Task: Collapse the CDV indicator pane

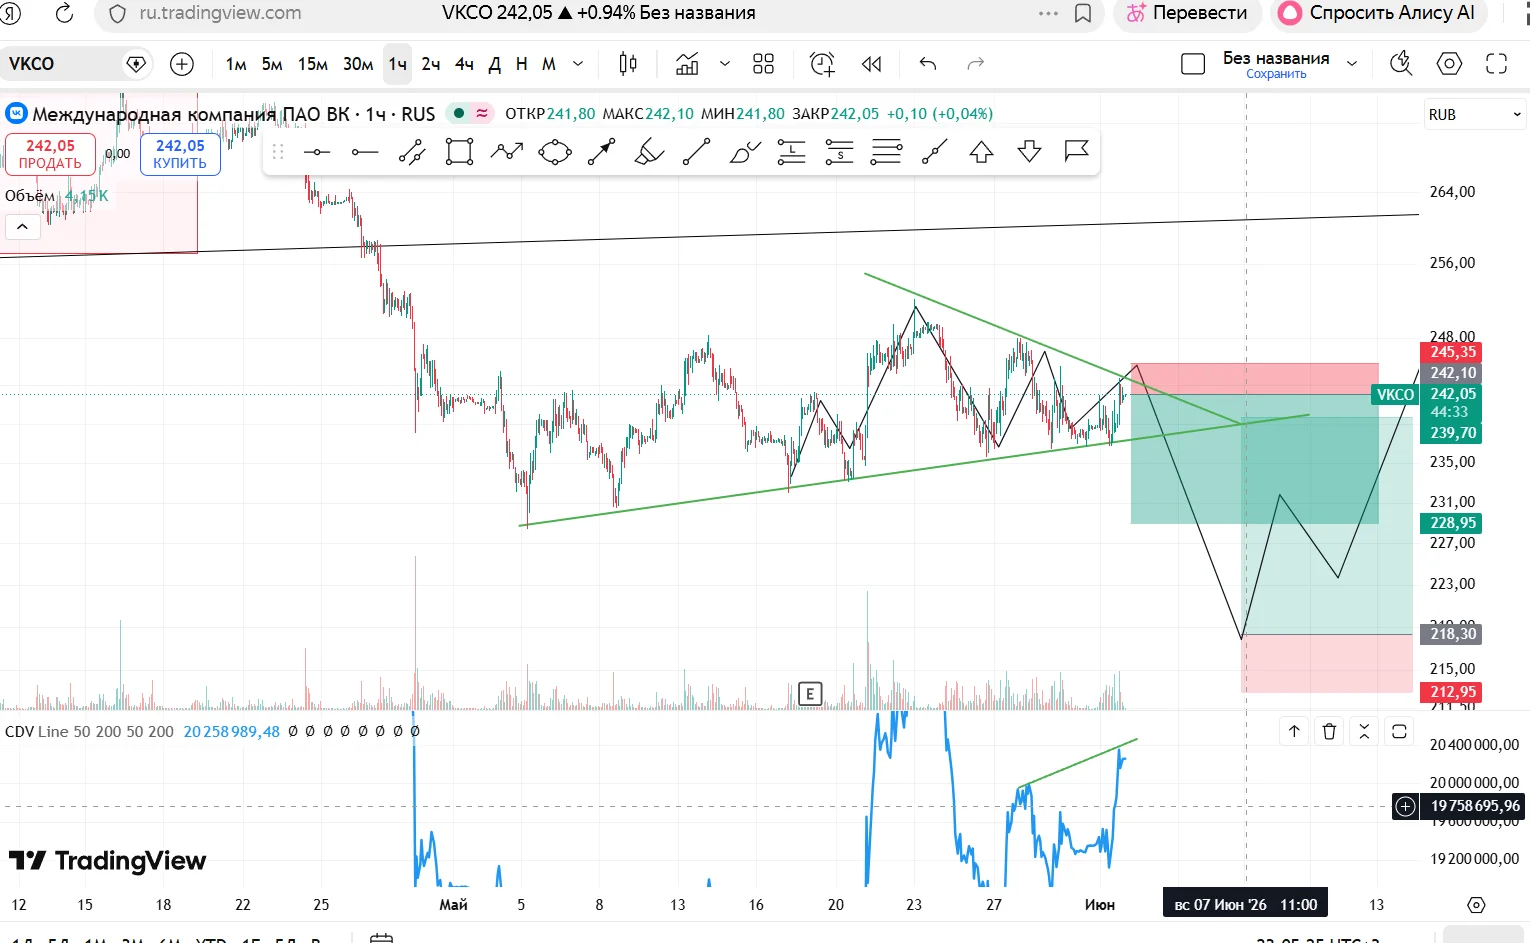Action: tap(1364, 731)
